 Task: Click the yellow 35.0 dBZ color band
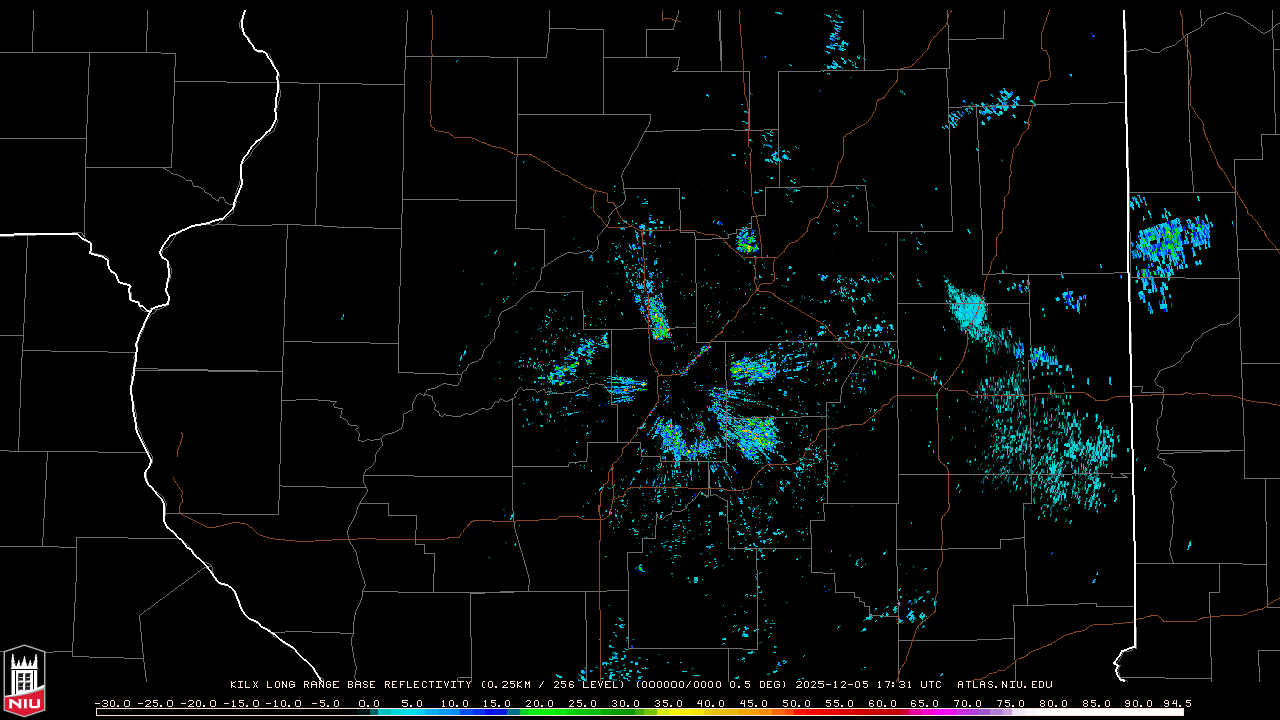pyautogui.click(x=668, y=712)
